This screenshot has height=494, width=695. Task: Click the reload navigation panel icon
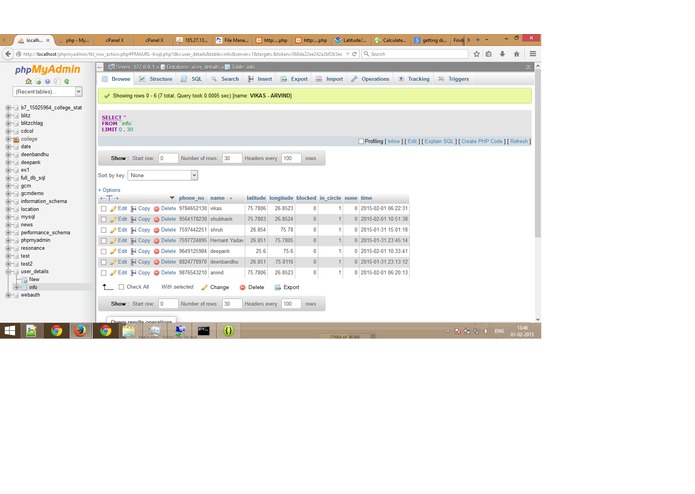point(66,82)
